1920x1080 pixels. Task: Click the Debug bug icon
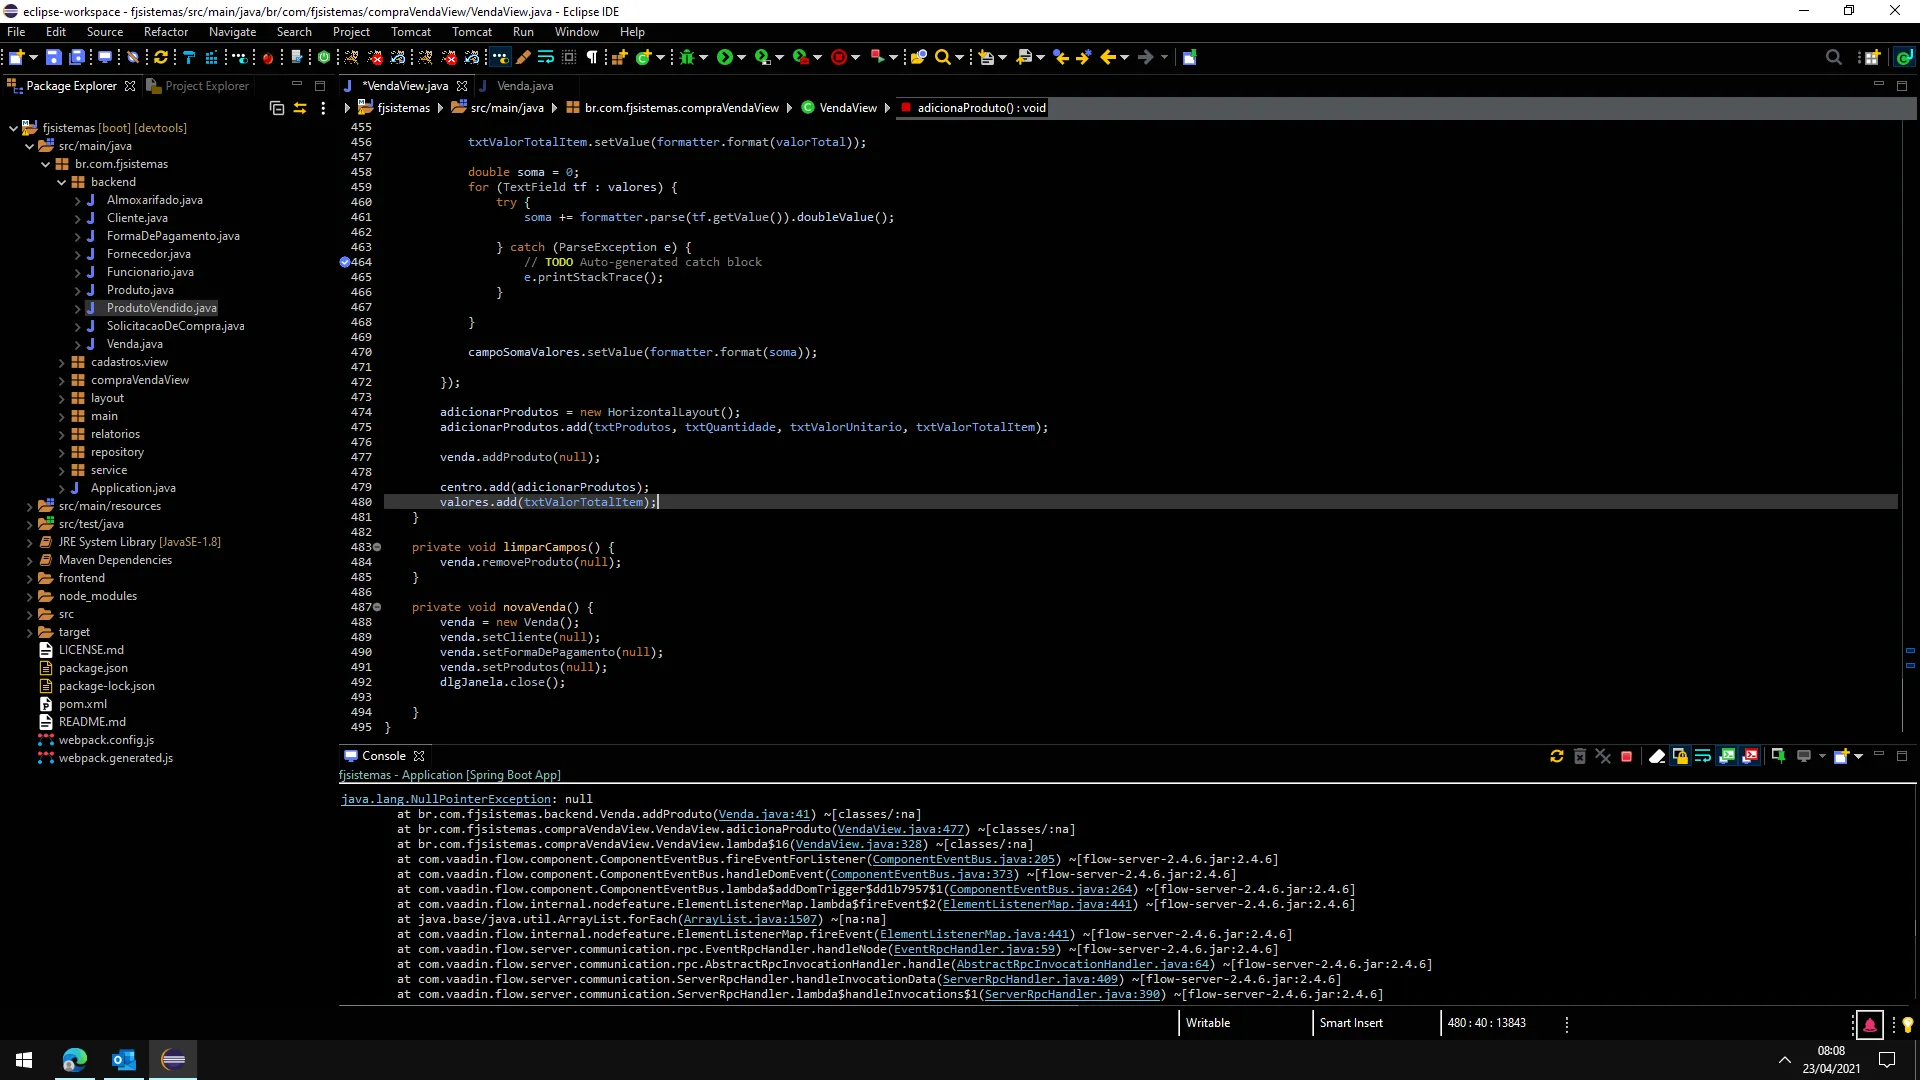pyautogui.click(x=687, y=57)
